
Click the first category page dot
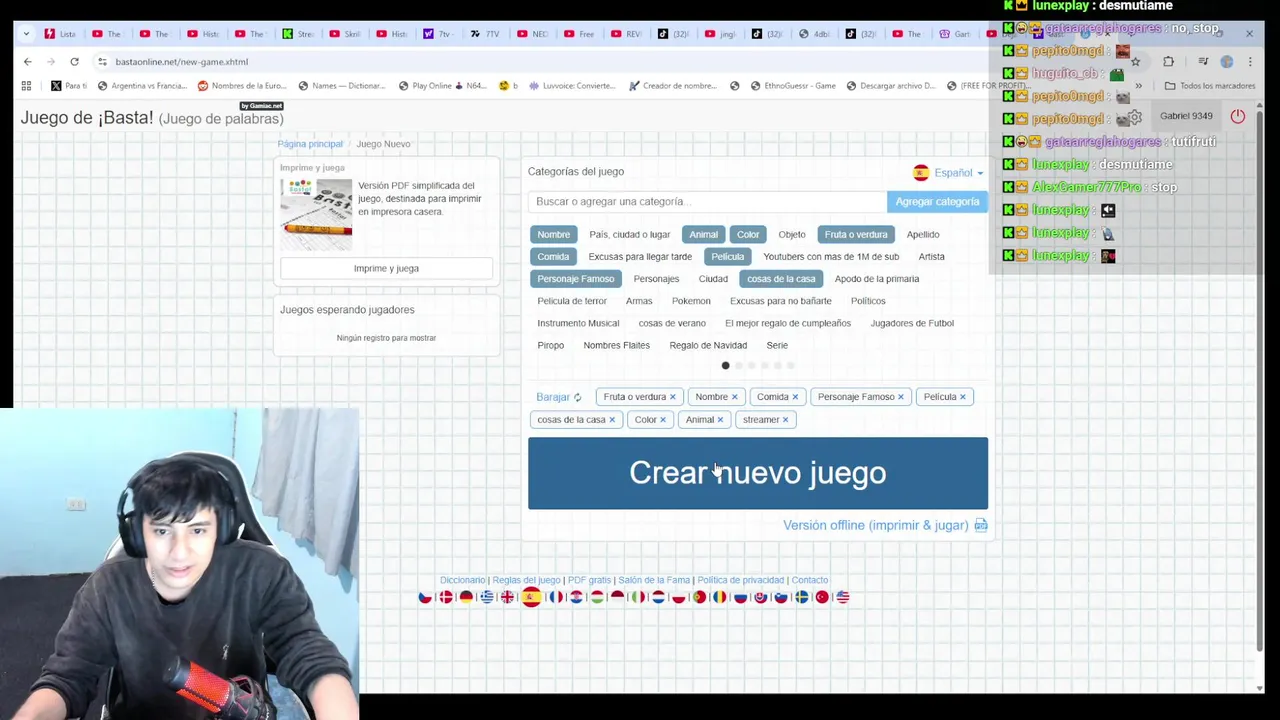click(x=725, y=366)
